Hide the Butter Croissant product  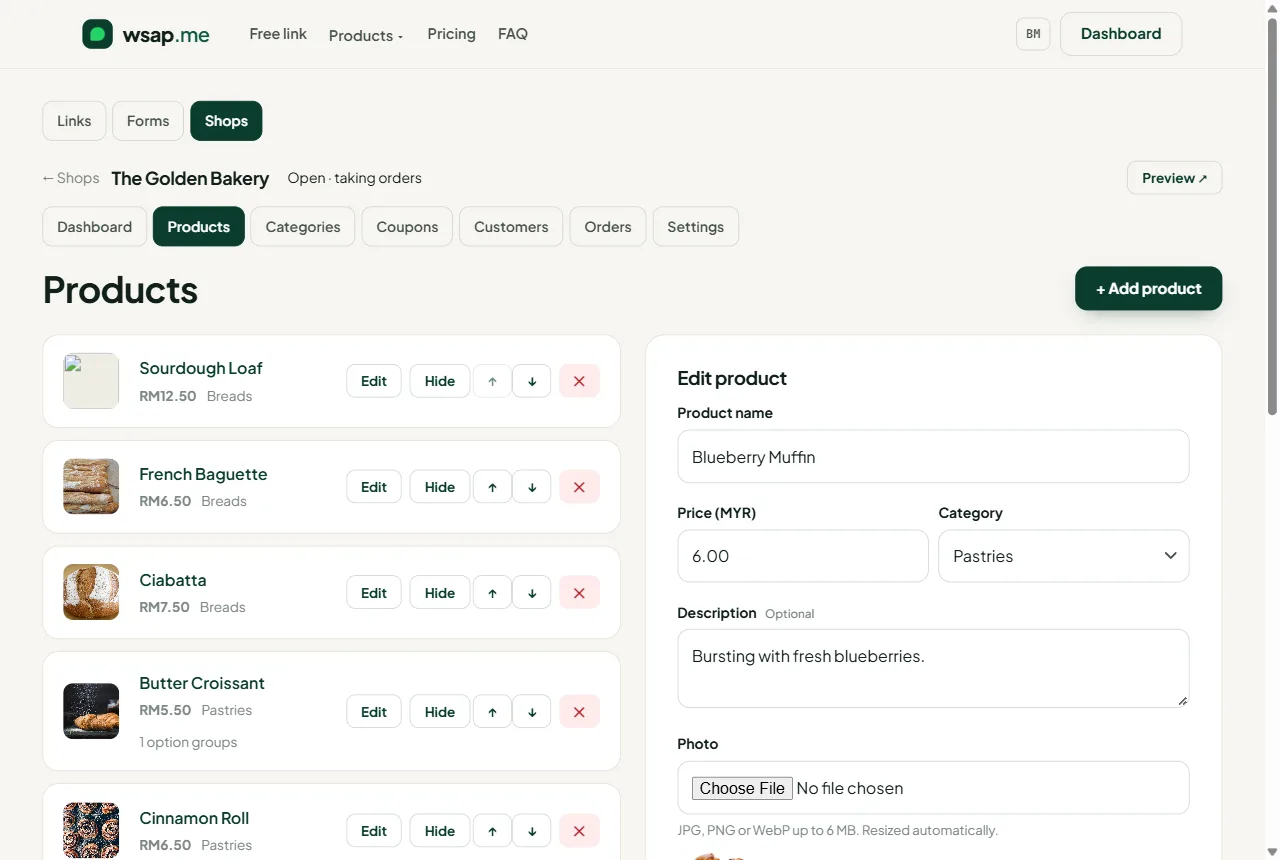[x=440, y=712]
